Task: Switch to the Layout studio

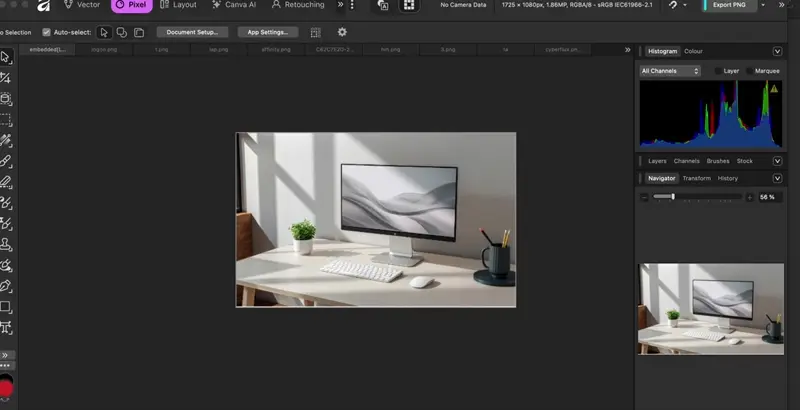Action: pos(178,5)
